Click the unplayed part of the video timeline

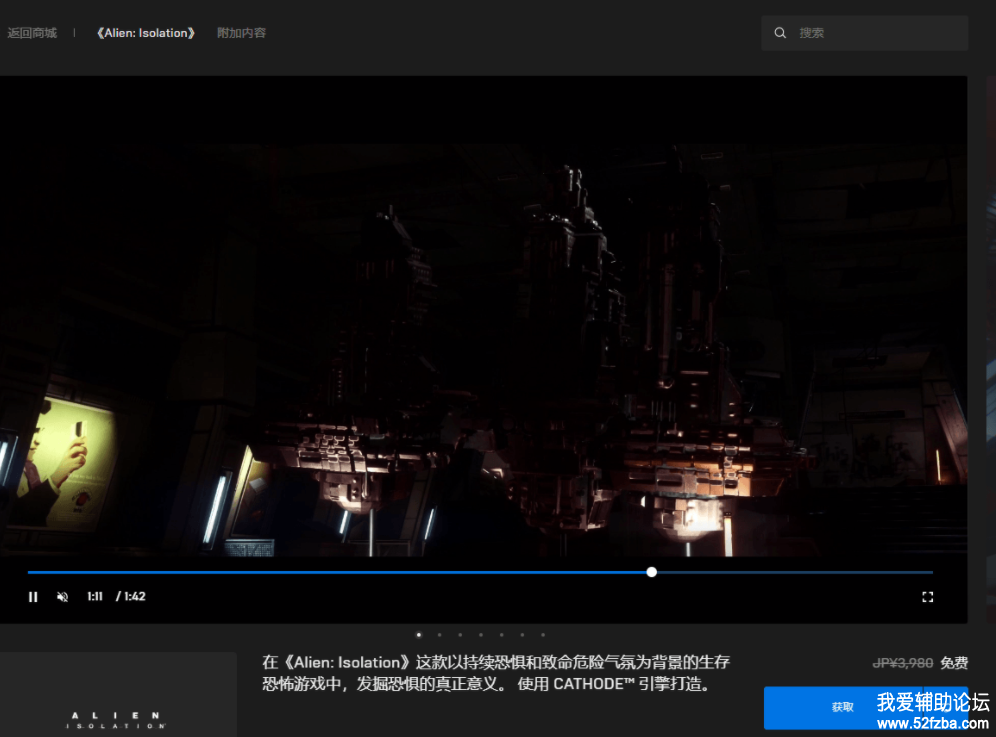(800, 572)
